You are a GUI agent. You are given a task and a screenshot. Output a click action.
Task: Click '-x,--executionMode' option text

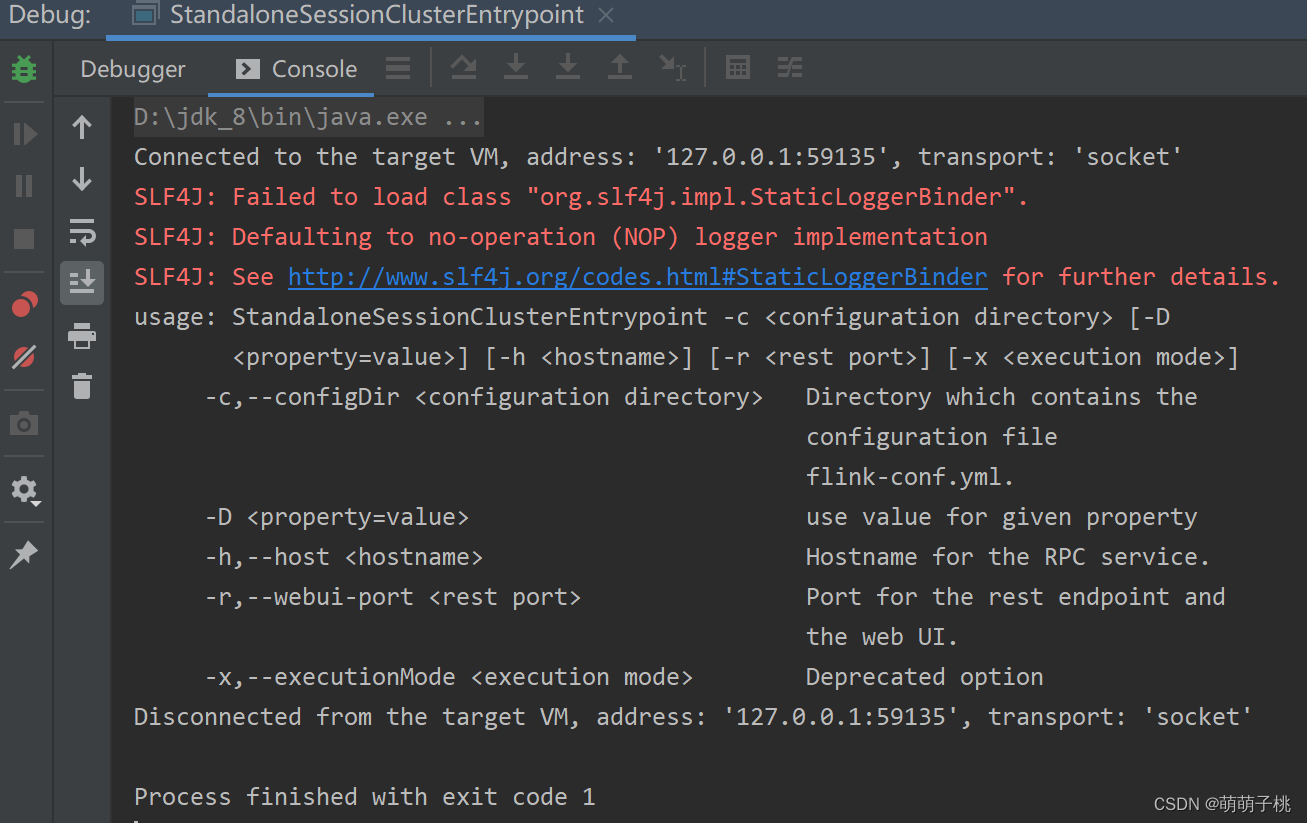449,677
